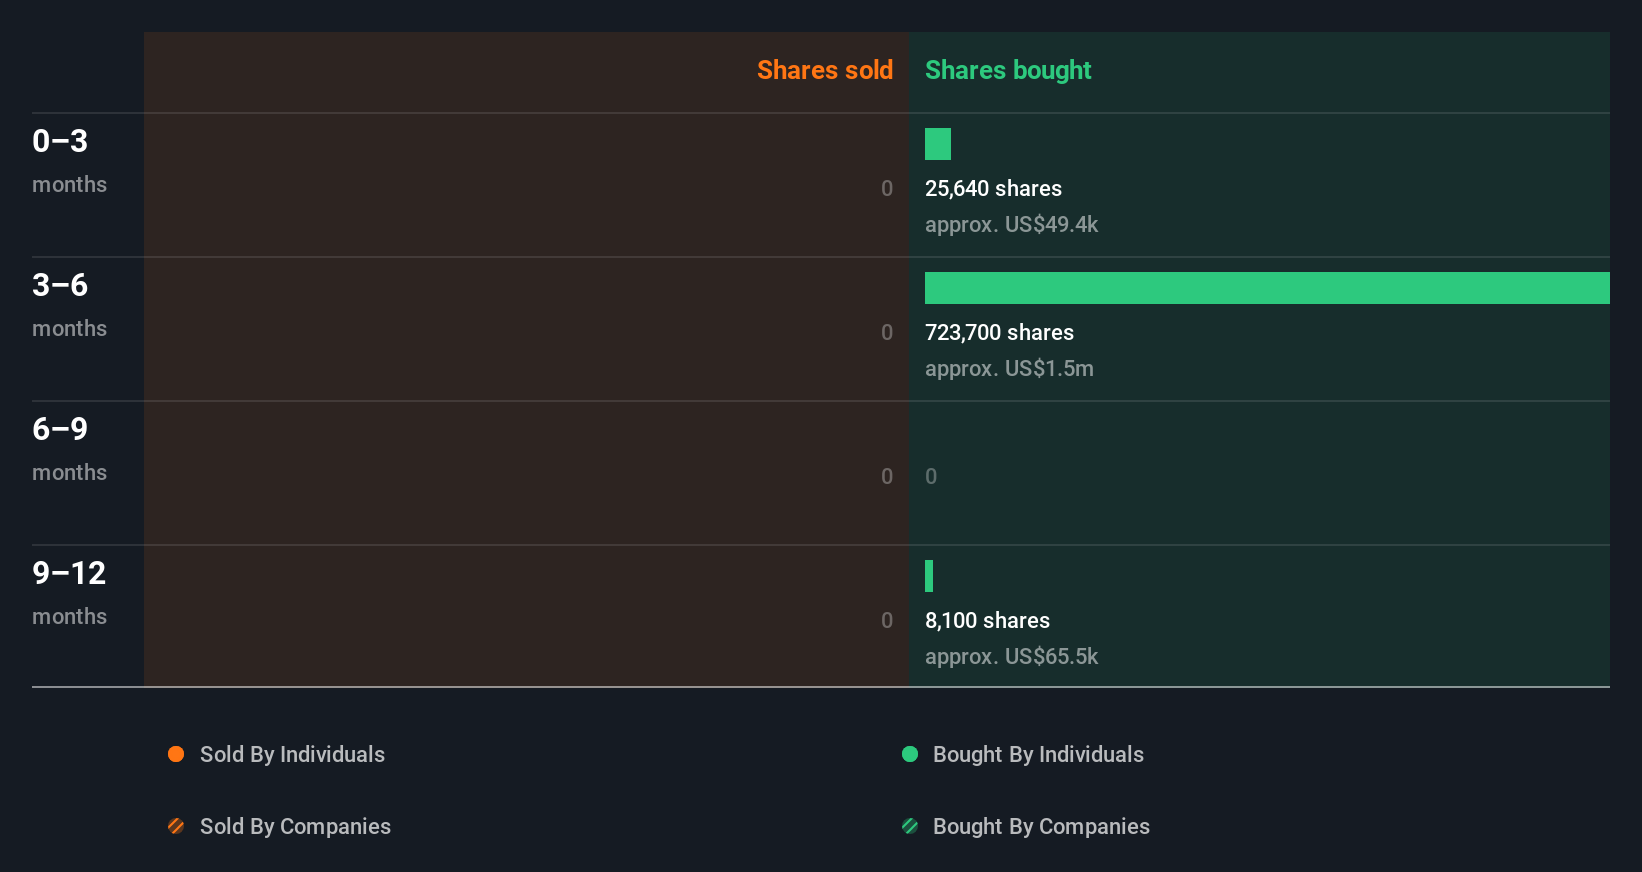1642x872 pixels.
Task: Select the Shares sold column header
Action: 825,70
